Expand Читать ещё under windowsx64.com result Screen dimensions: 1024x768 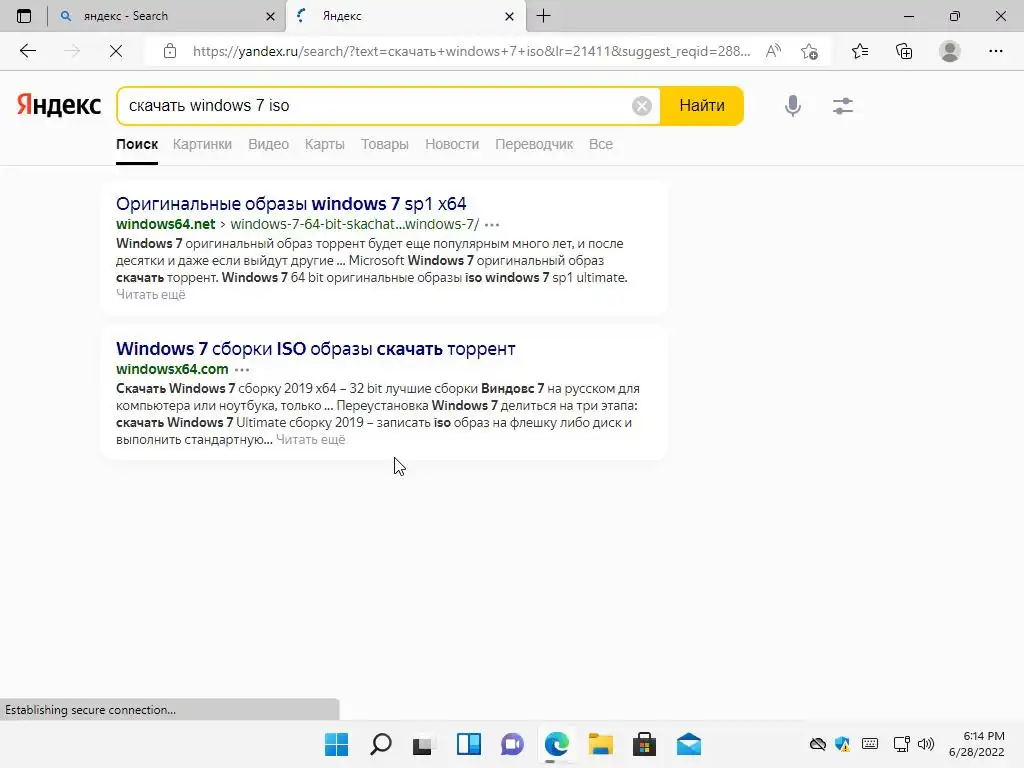tap(311, 440)
